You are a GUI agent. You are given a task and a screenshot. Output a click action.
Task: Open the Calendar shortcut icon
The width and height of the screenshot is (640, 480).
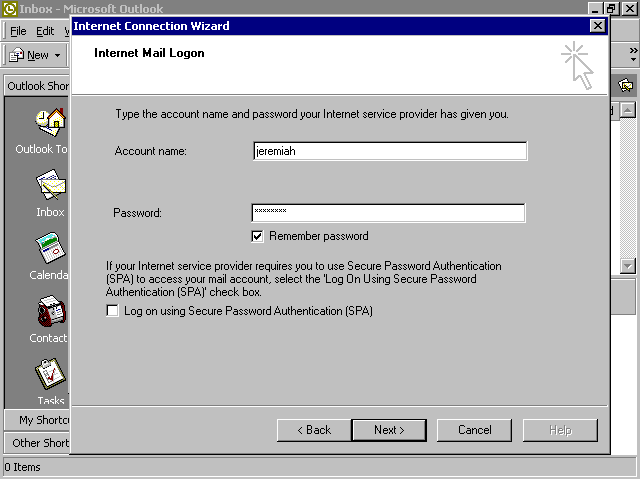(51, 248)
